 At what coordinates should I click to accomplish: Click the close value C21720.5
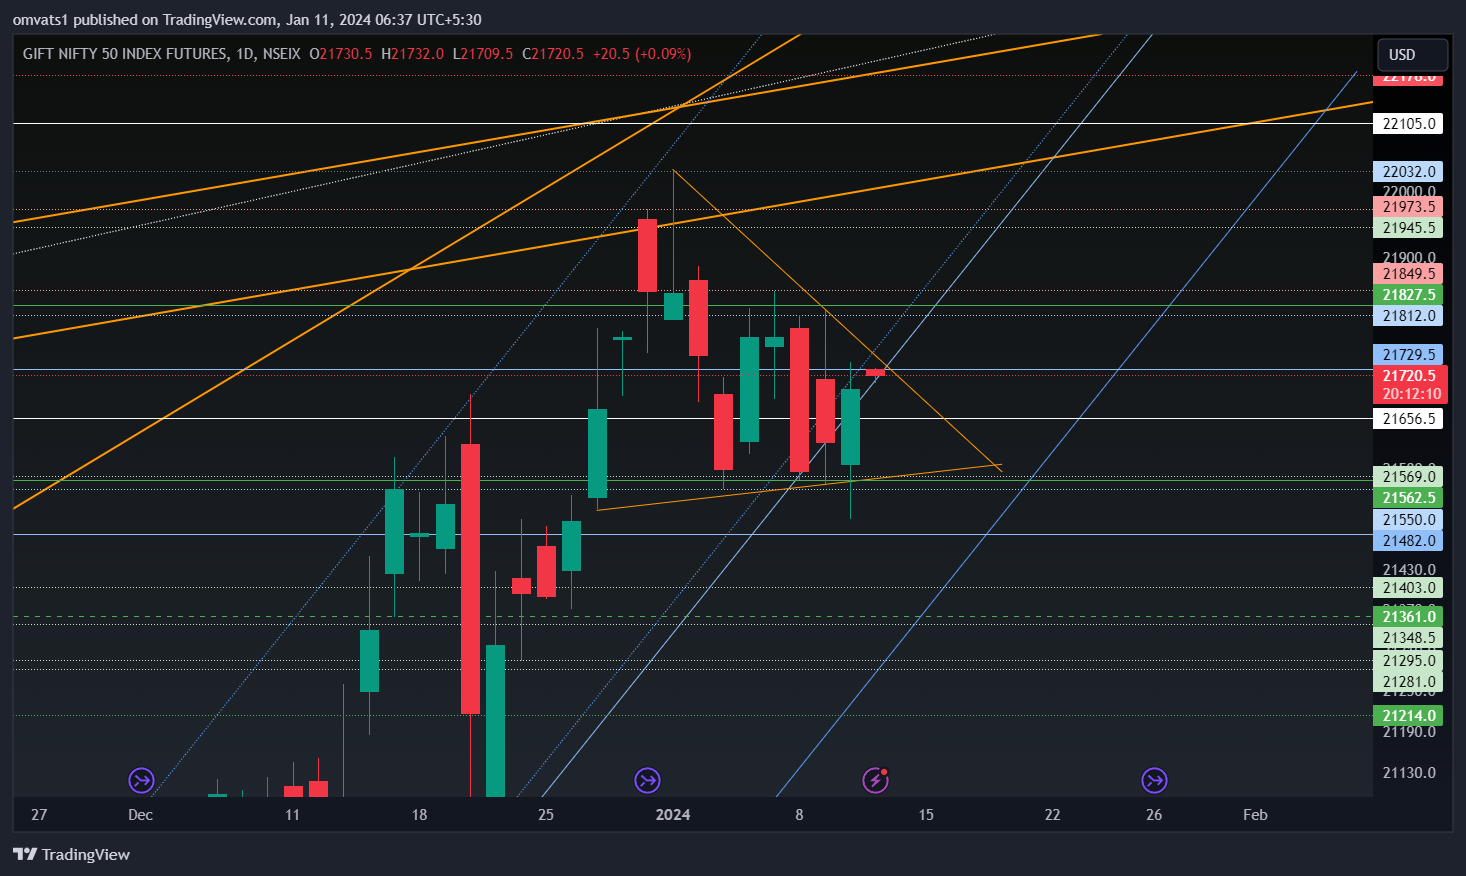pyautogui.click(x=553, y=54)
